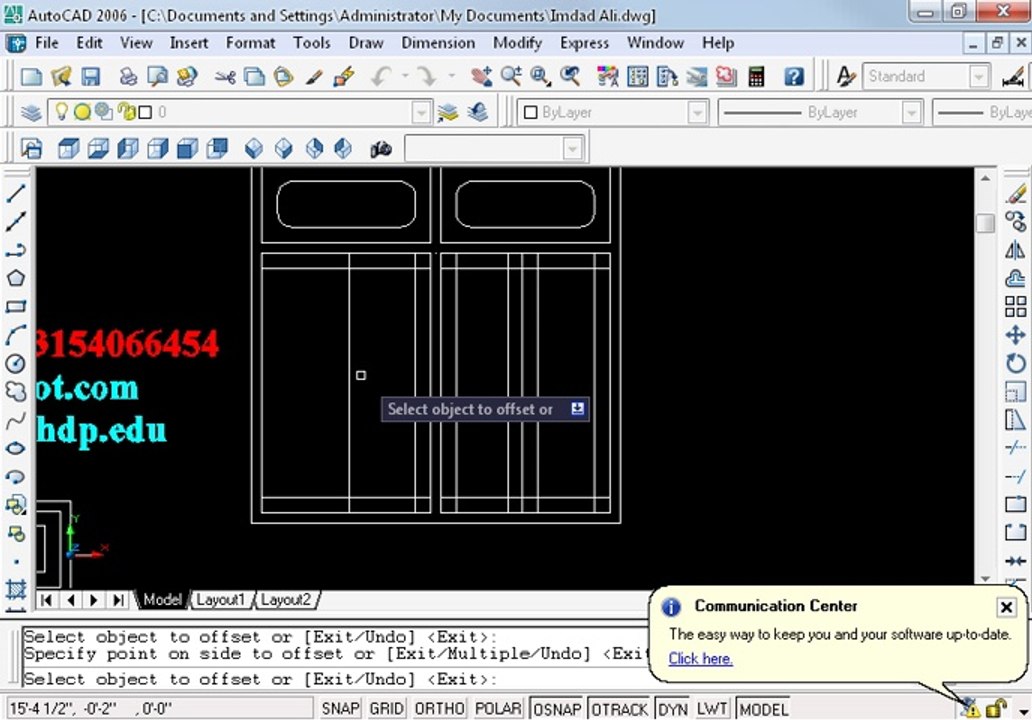Select the Revision Cloud tool
1032x720 pixels.
pyautogui.click(x=16, y=391)
